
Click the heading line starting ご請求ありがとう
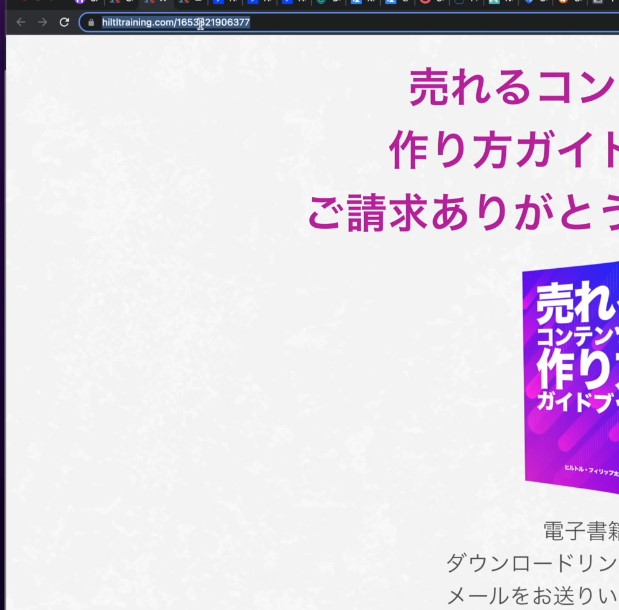[x=463, y=213]
